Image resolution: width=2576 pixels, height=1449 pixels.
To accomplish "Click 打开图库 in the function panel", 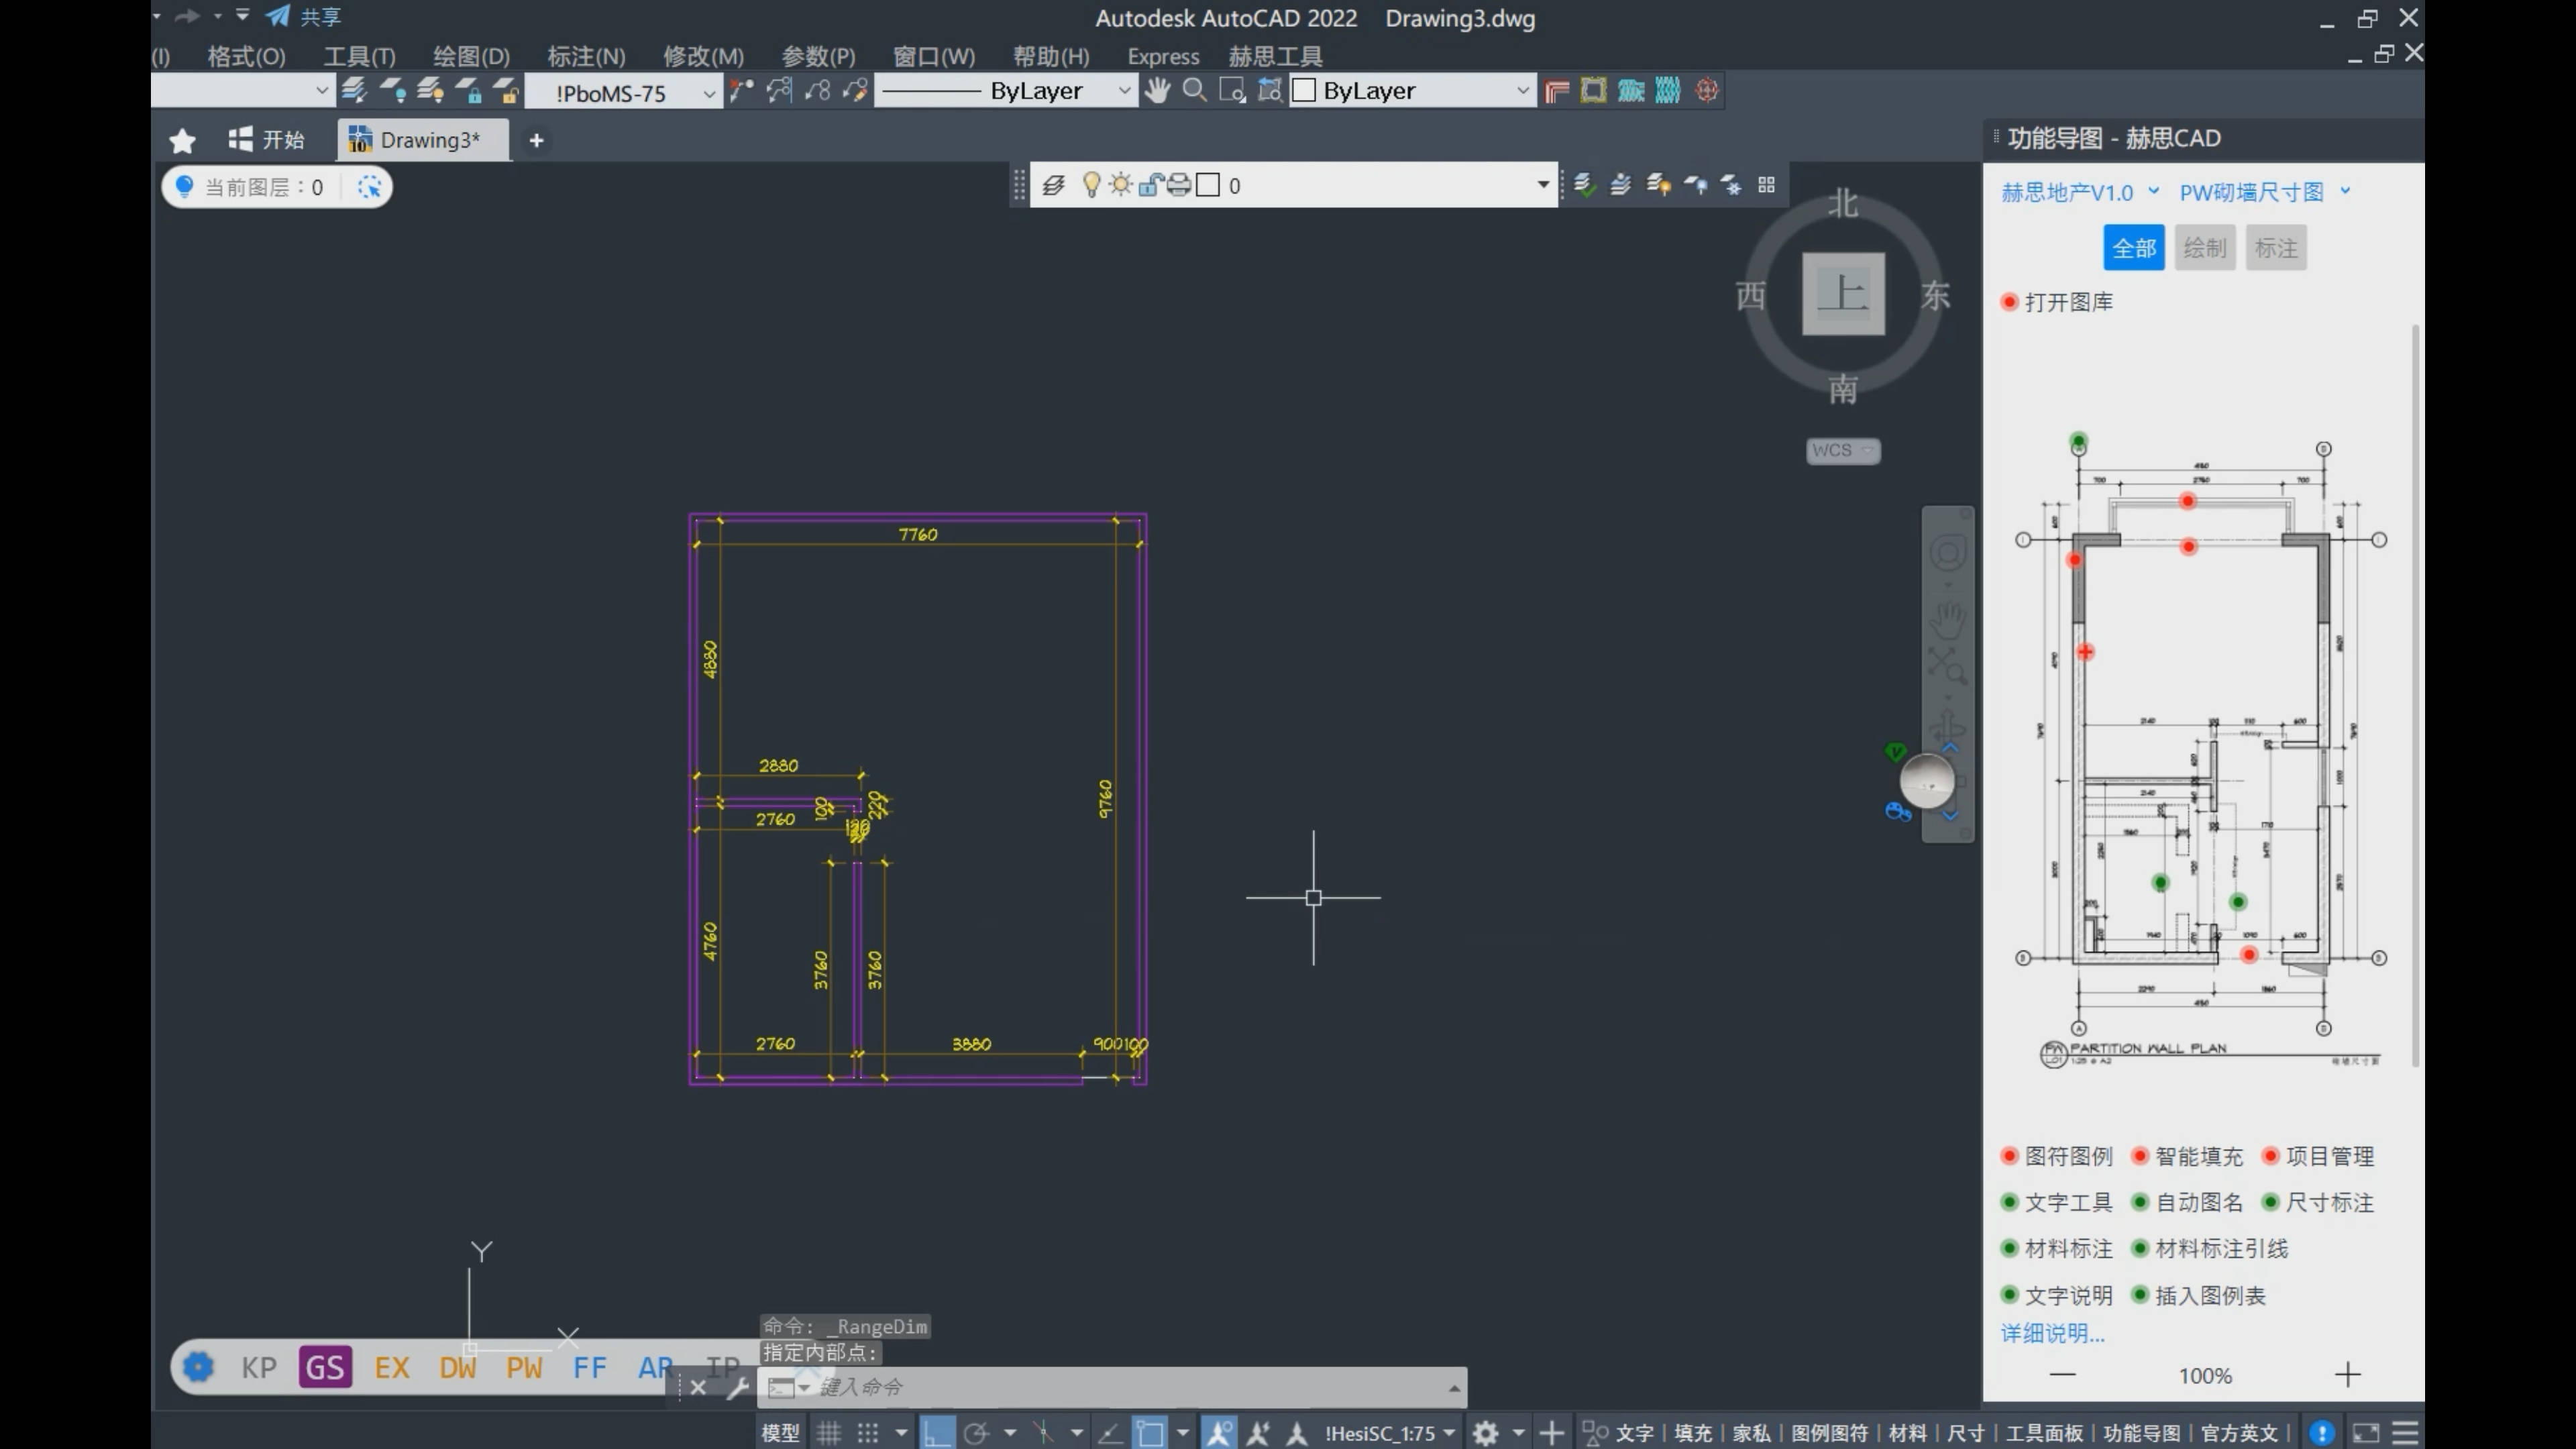I will tap(2058, 302).
